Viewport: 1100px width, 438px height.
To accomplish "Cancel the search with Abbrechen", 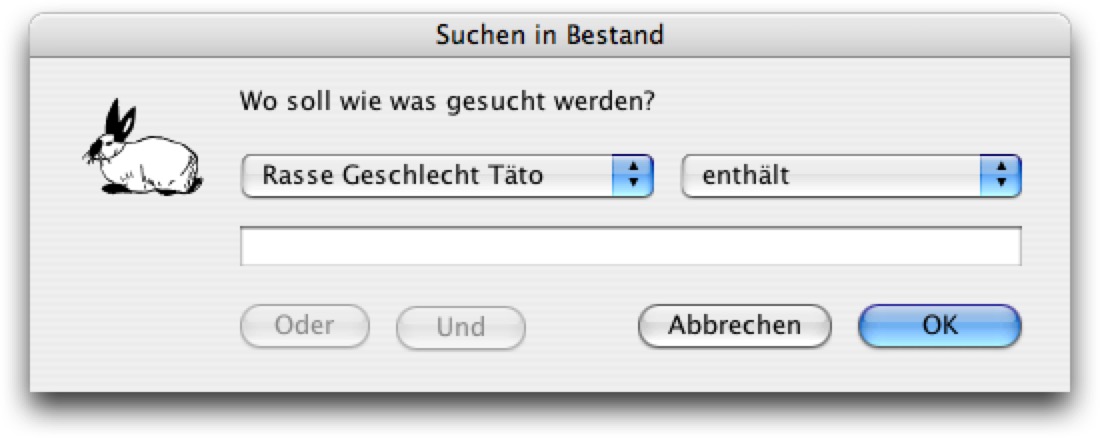I will [x=735, y=326].
